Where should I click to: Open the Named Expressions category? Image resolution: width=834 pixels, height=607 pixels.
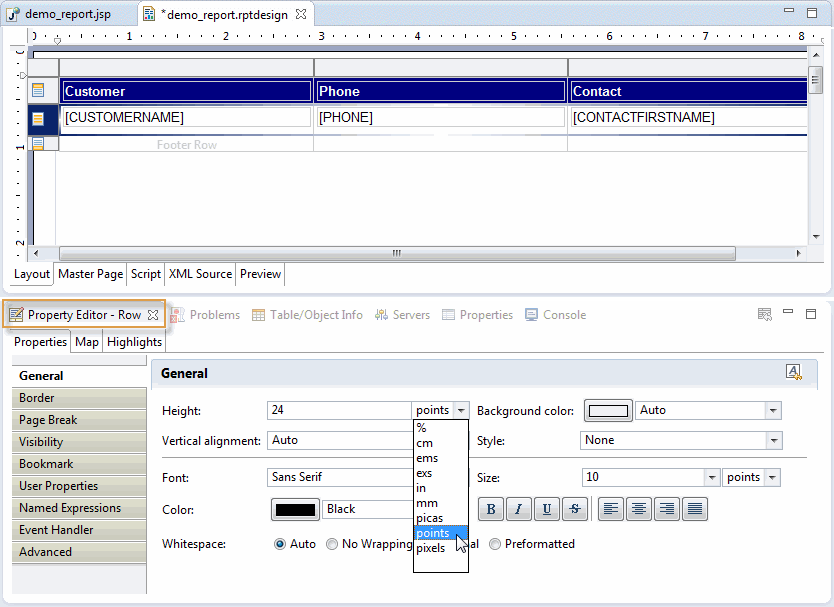pyautogui.click(x=79, y=508)
